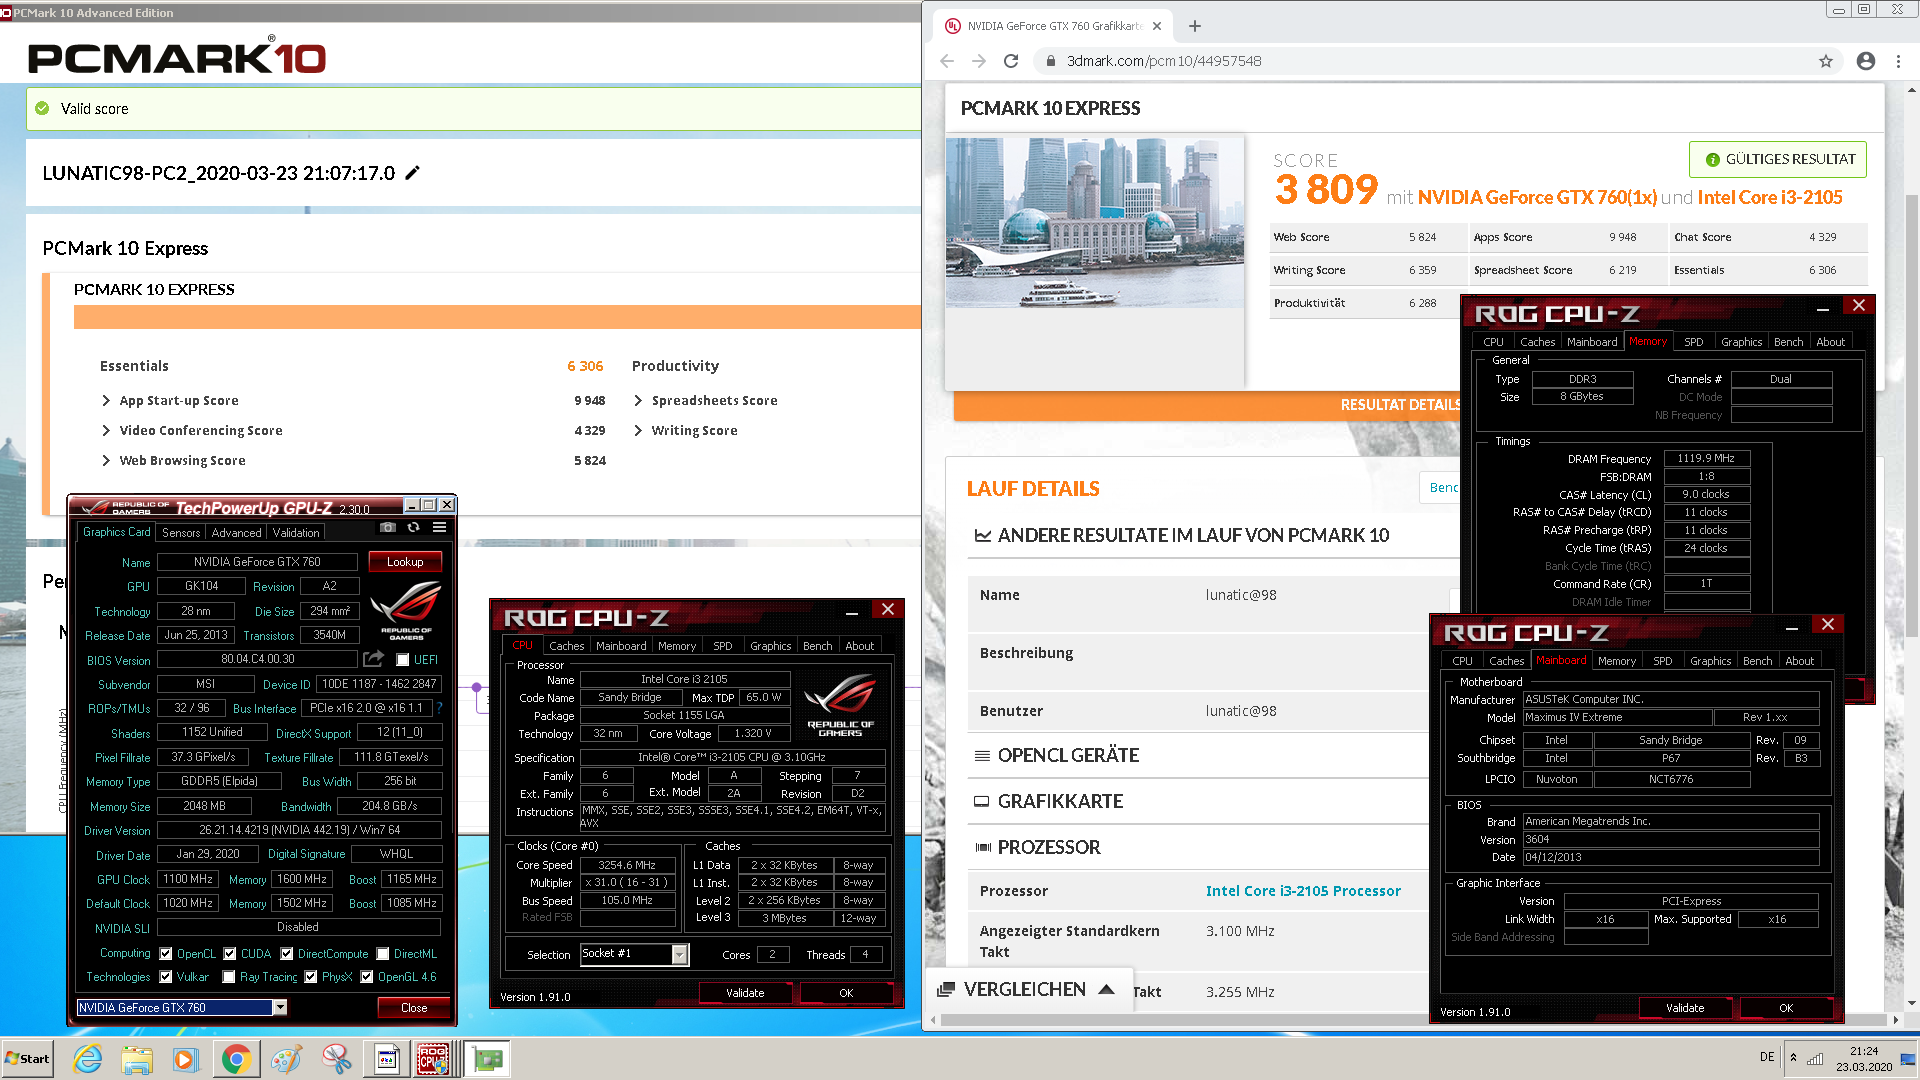Click the browser vertical scrollbar thumb
1920x1080 pixels.
(1912, 415)
